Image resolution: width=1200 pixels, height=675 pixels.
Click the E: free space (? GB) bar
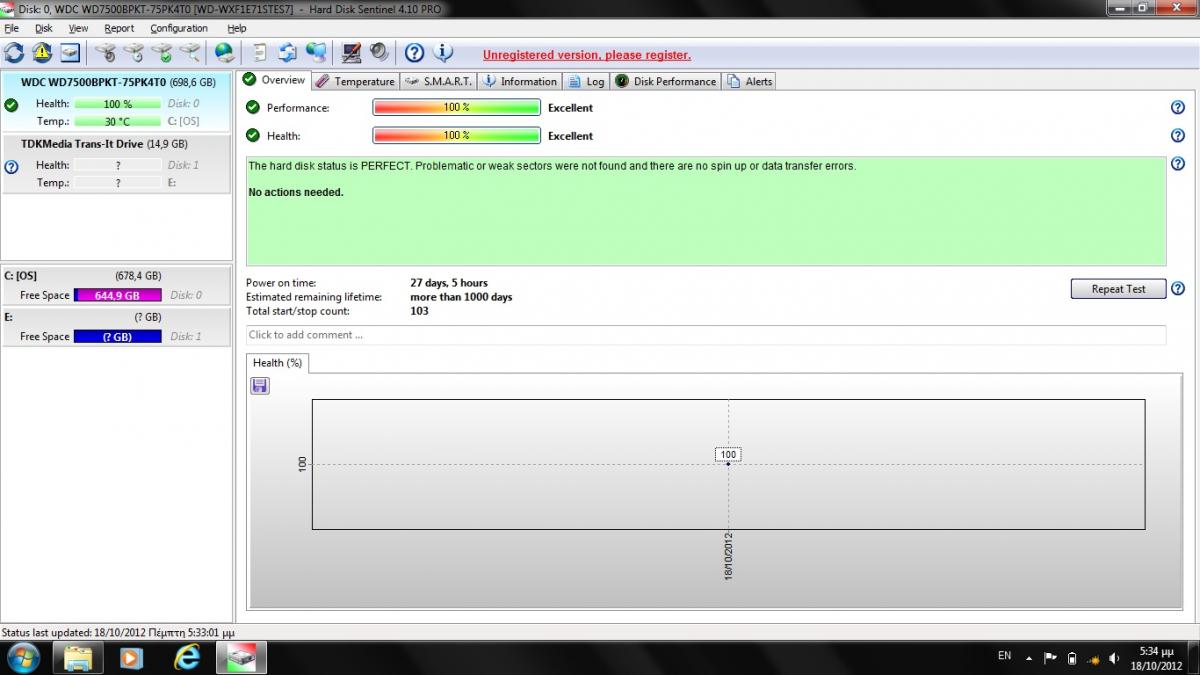(117, 336)
